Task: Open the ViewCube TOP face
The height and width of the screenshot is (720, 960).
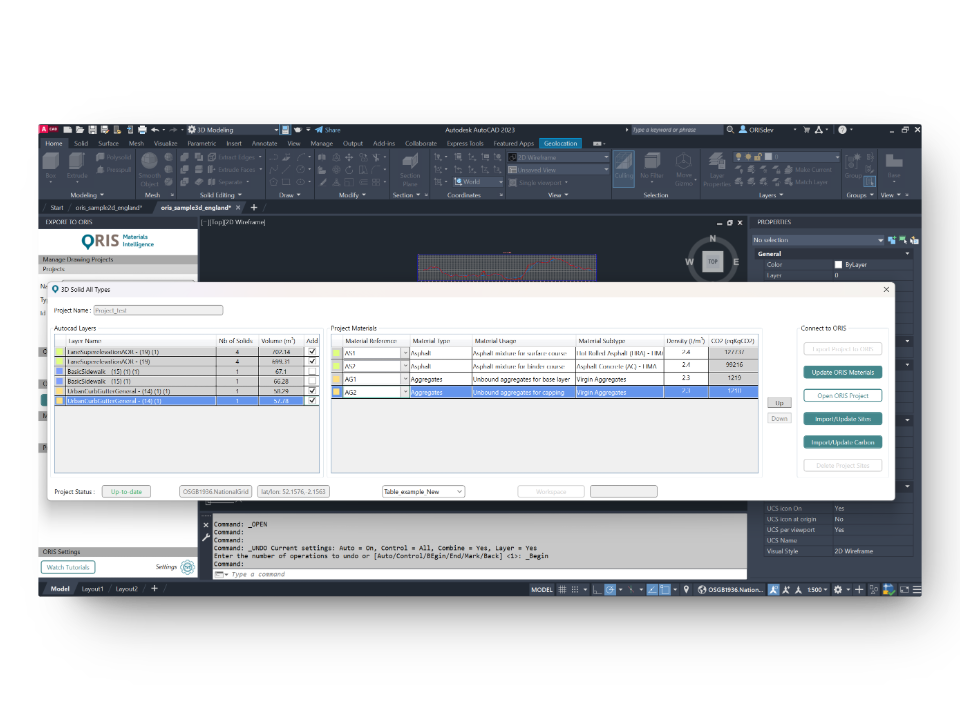Action: click(713, 262)
